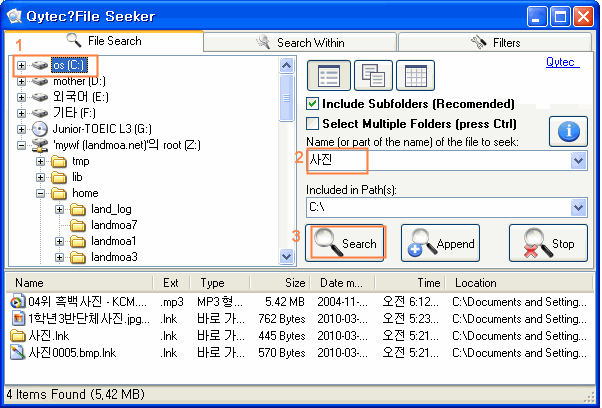Viewport: 602px width, 408px height.
Task: Expand the os (C:) tree node
Action: (22, 66)
